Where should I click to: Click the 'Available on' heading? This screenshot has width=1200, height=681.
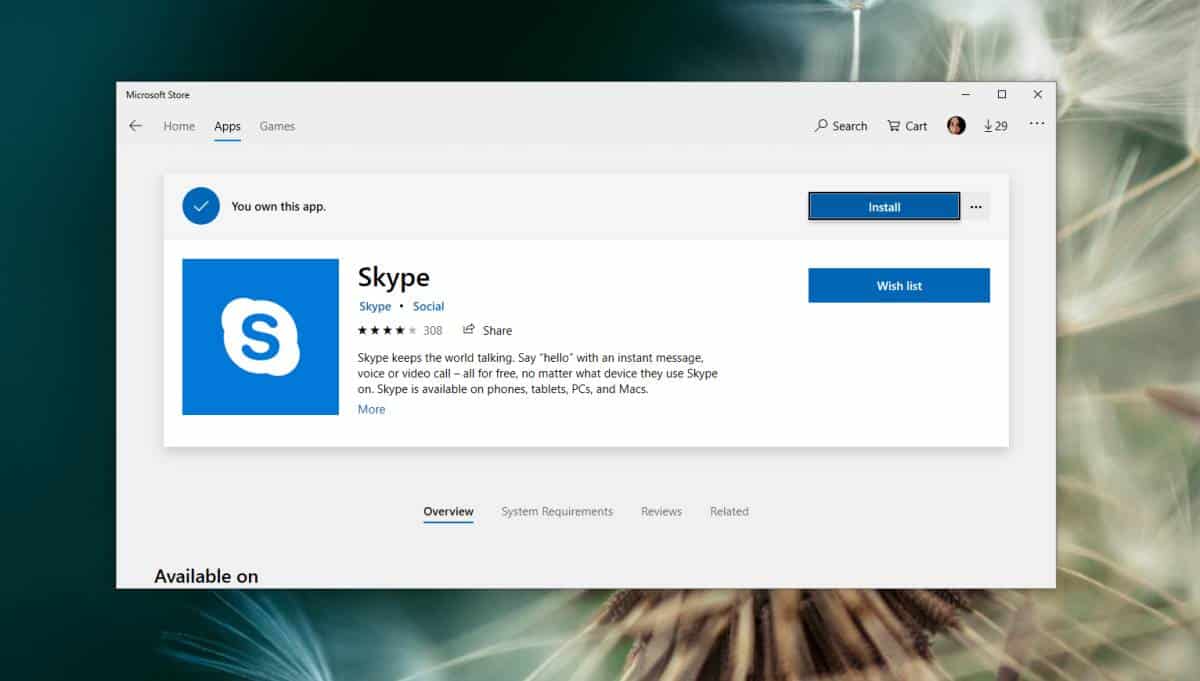coord(206,576)
